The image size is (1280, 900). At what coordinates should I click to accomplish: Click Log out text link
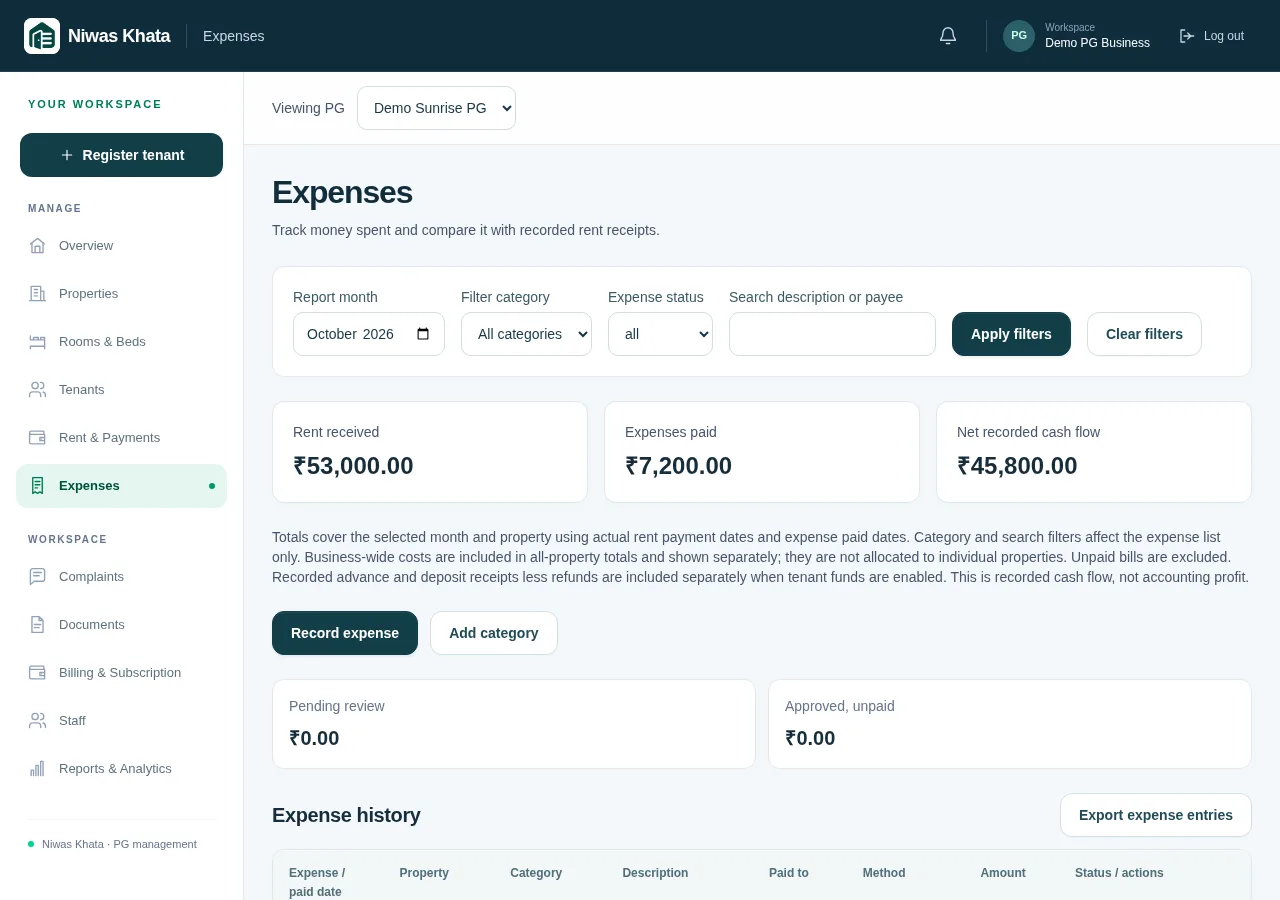click(x=1224, y=36)
